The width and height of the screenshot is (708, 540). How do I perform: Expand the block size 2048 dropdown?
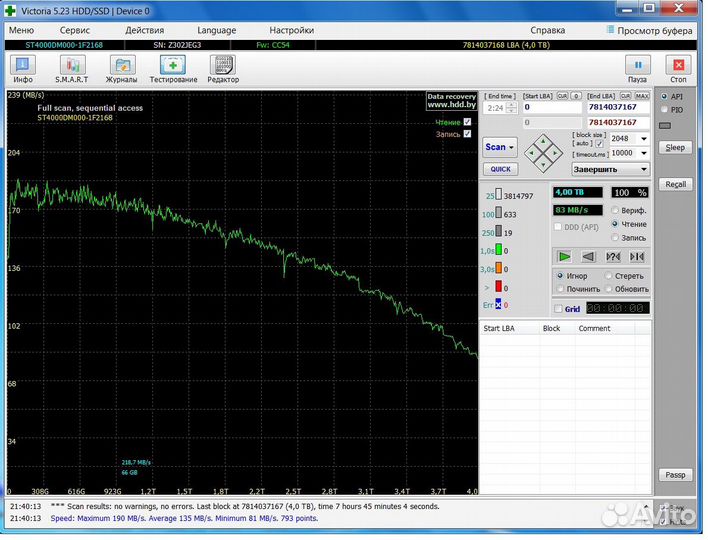pos(644,139)
